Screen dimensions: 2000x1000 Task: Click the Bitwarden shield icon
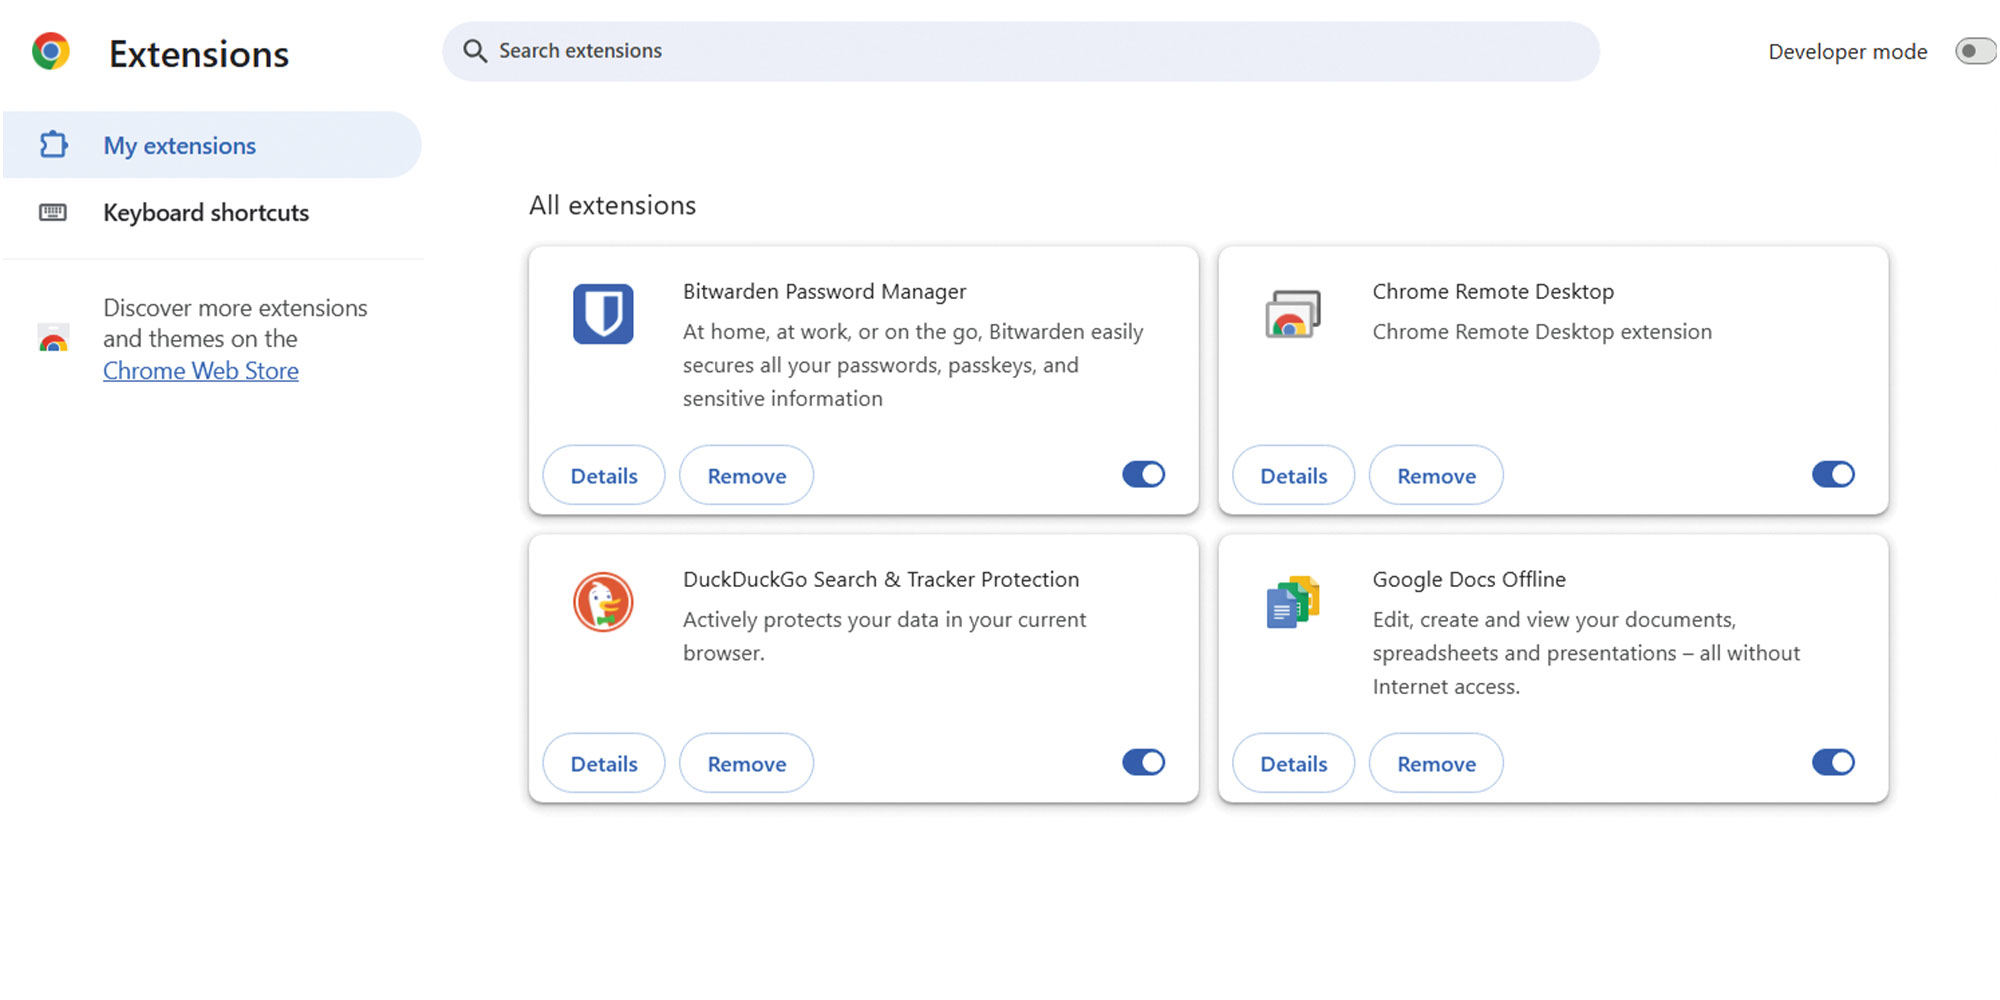click(x=603, y=314)
